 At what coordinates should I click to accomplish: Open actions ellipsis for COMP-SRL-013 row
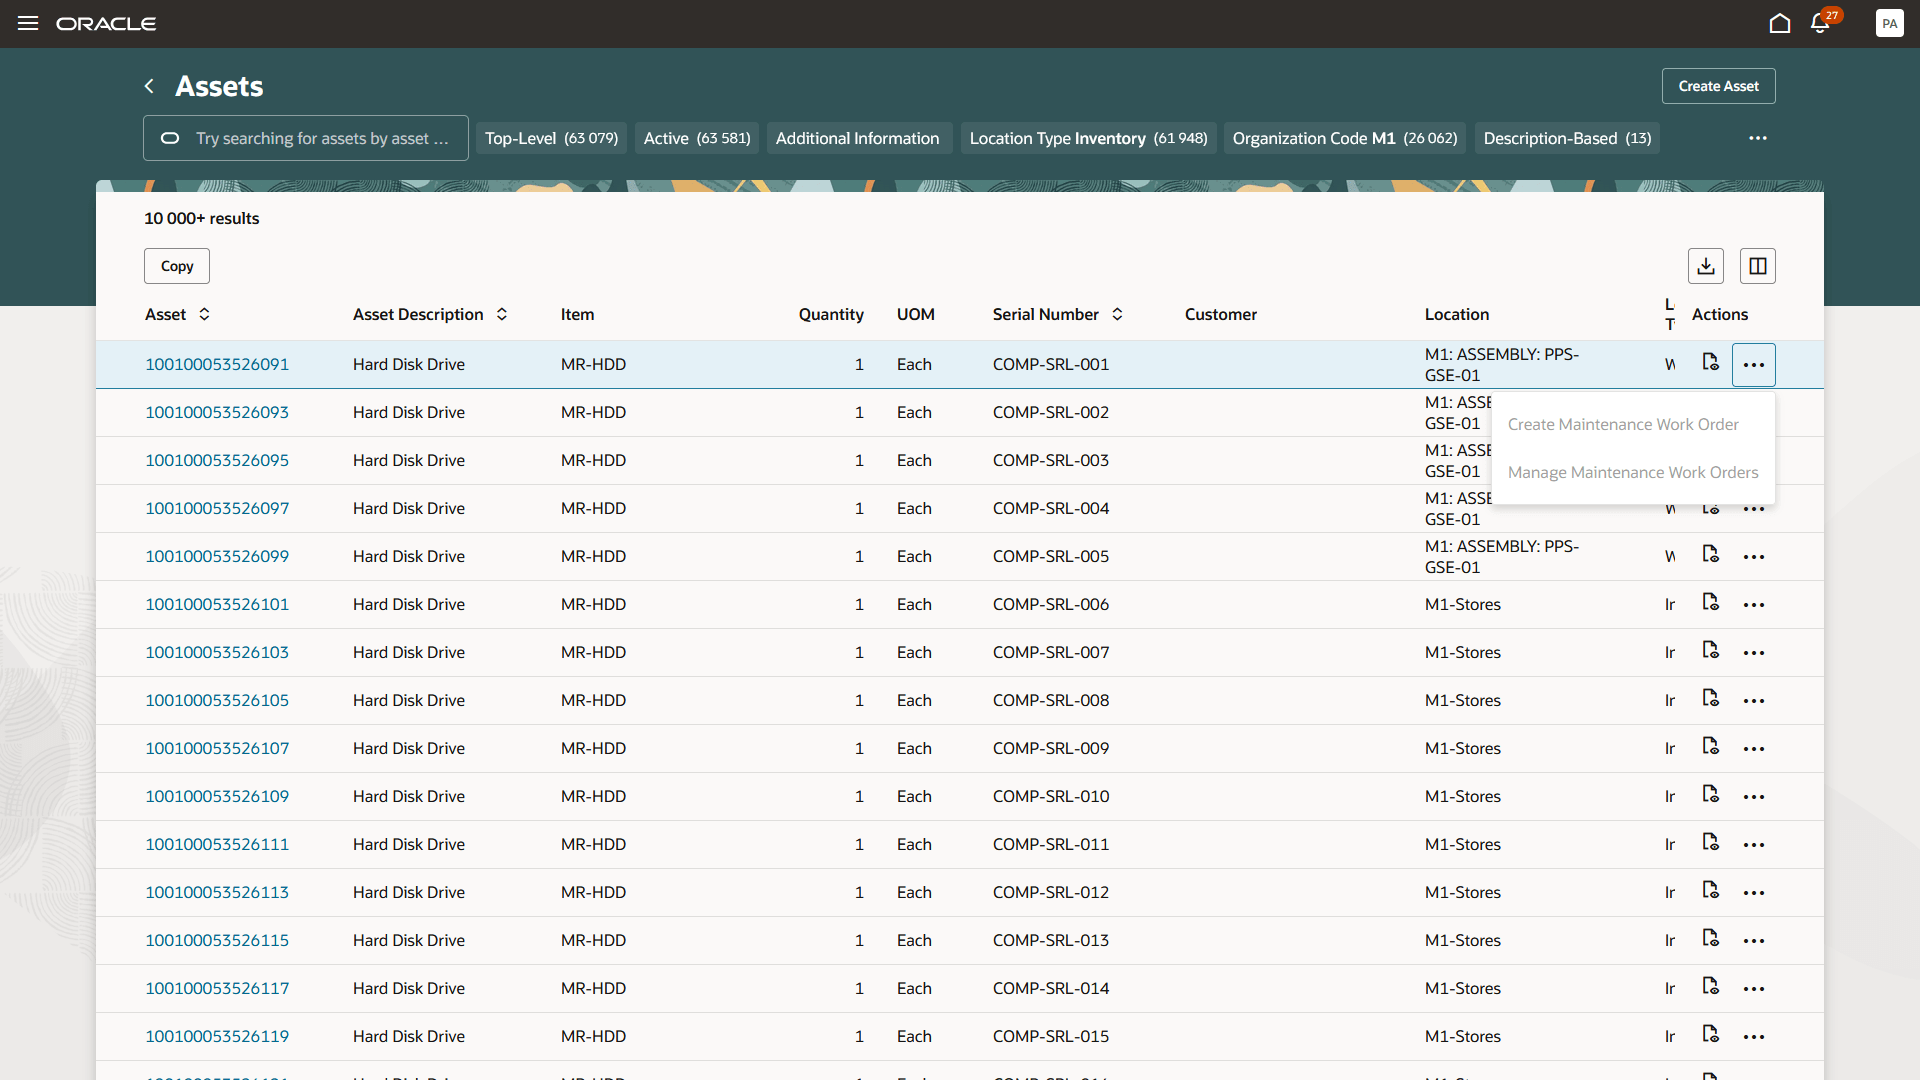(x=1754, y=941)
